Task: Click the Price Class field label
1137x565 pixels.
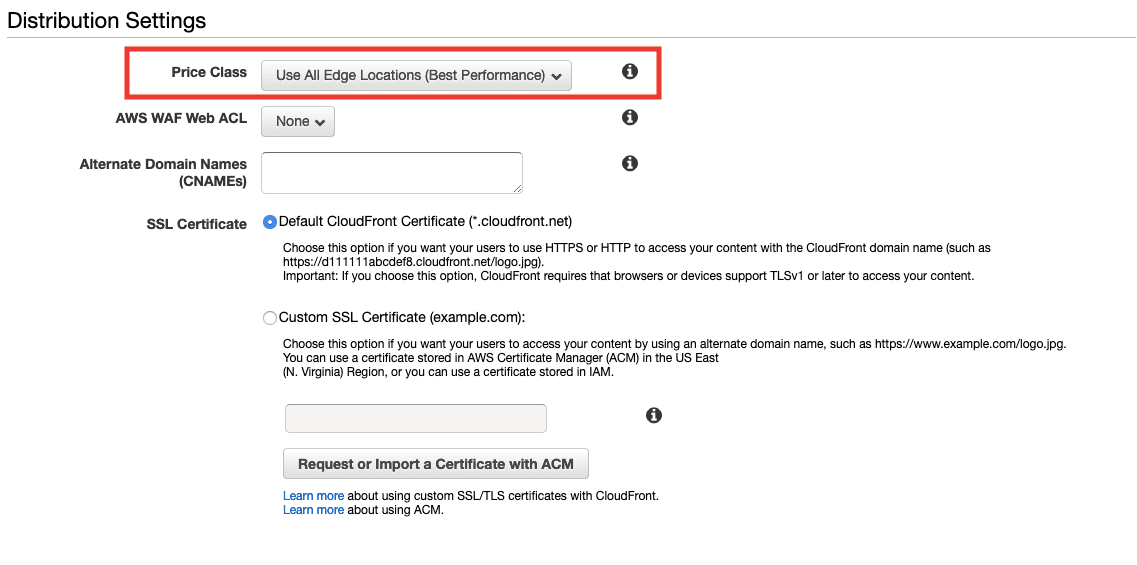Action: coord(209,72)
